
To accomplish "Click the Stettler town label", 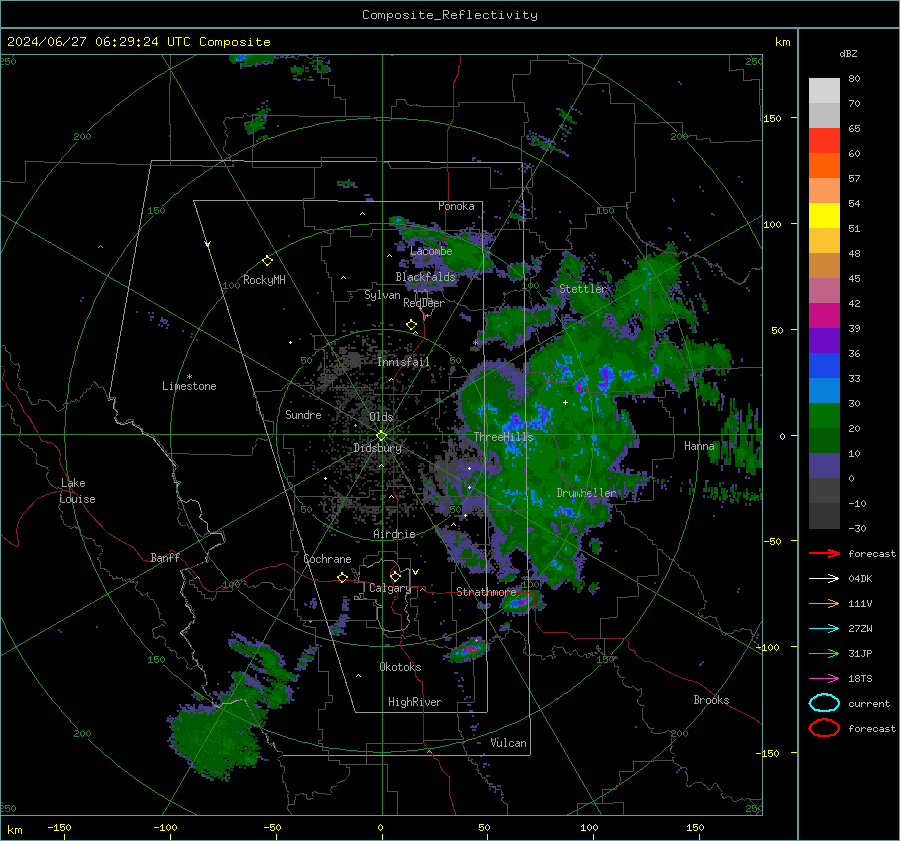I will [x=582, y=289].
